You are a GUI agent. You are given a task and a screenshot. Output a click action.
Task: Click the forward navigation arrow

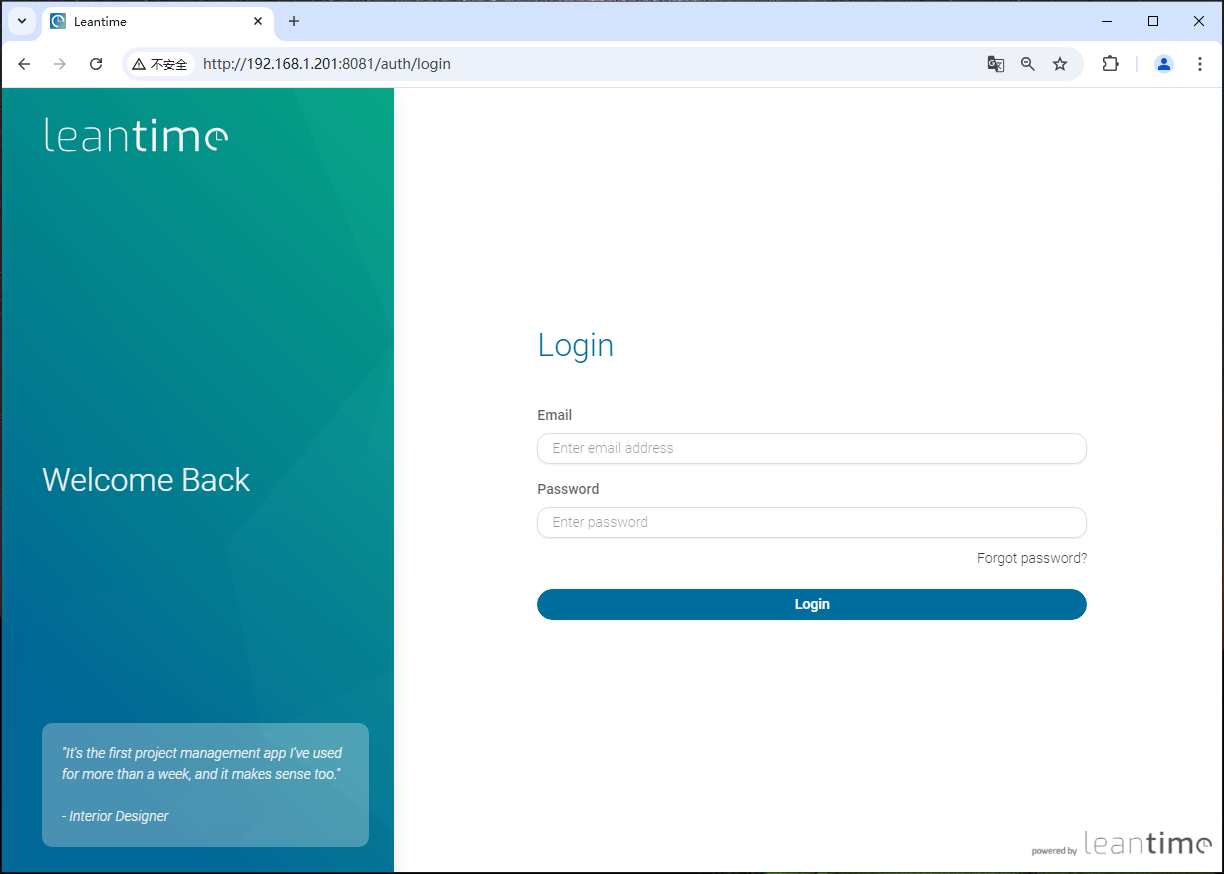point(60,64)
